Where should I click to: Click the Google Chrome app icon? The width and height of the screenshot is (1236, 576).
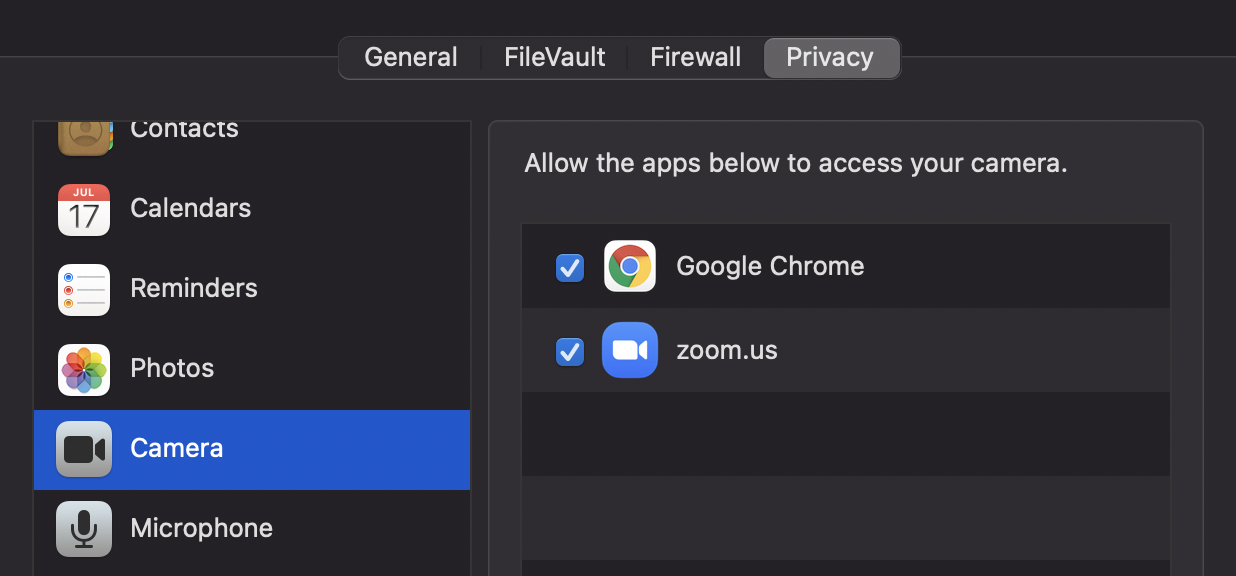[630, 266]
